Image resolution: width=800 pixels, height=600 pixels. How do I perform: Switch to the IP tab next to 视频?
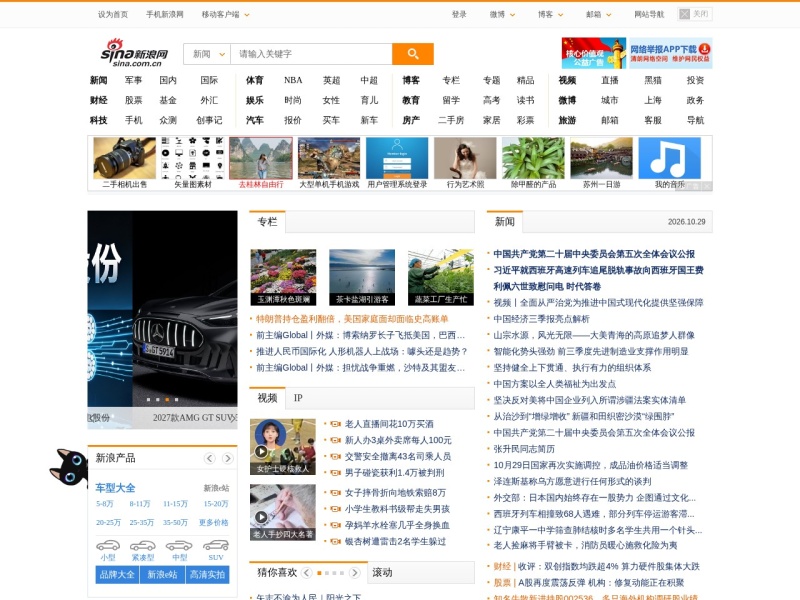pos(298,398)
